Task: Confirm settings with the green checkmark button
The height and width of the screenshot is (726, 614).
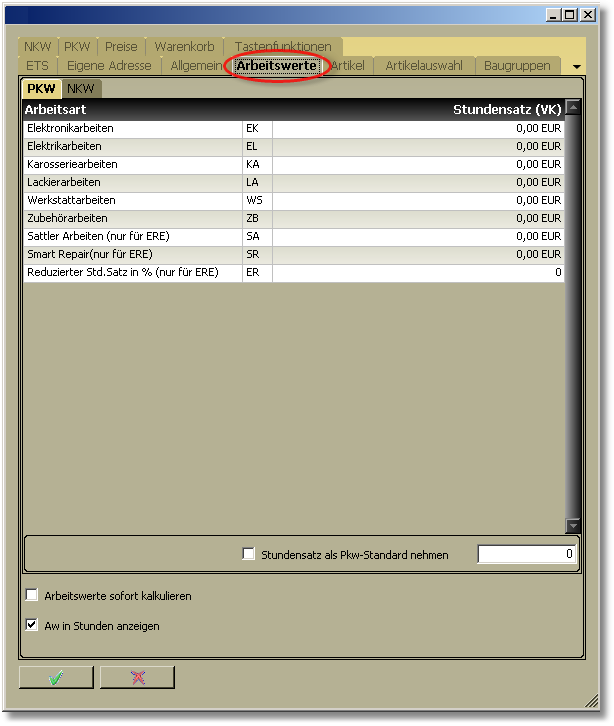Action: pyautogui.click(x=56, y=677)
